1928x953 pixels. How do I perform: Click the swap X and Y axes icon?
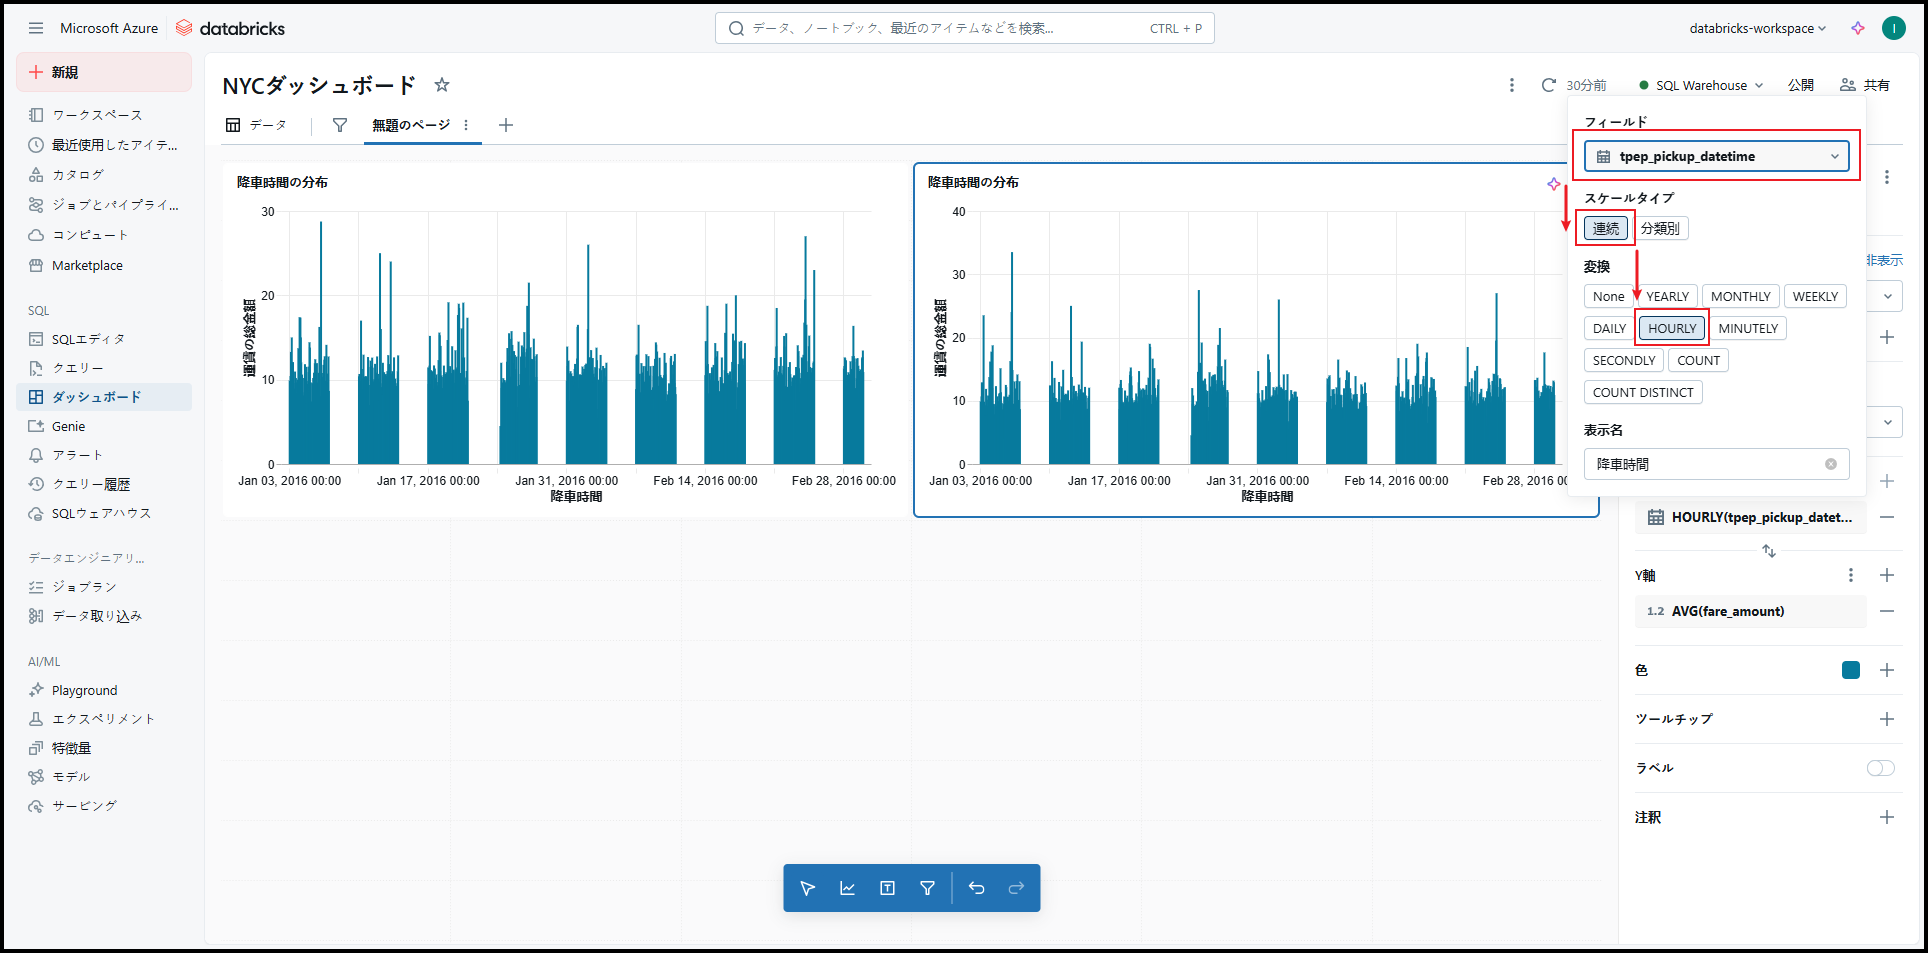pyautogui.click(x=1768, y=551)
